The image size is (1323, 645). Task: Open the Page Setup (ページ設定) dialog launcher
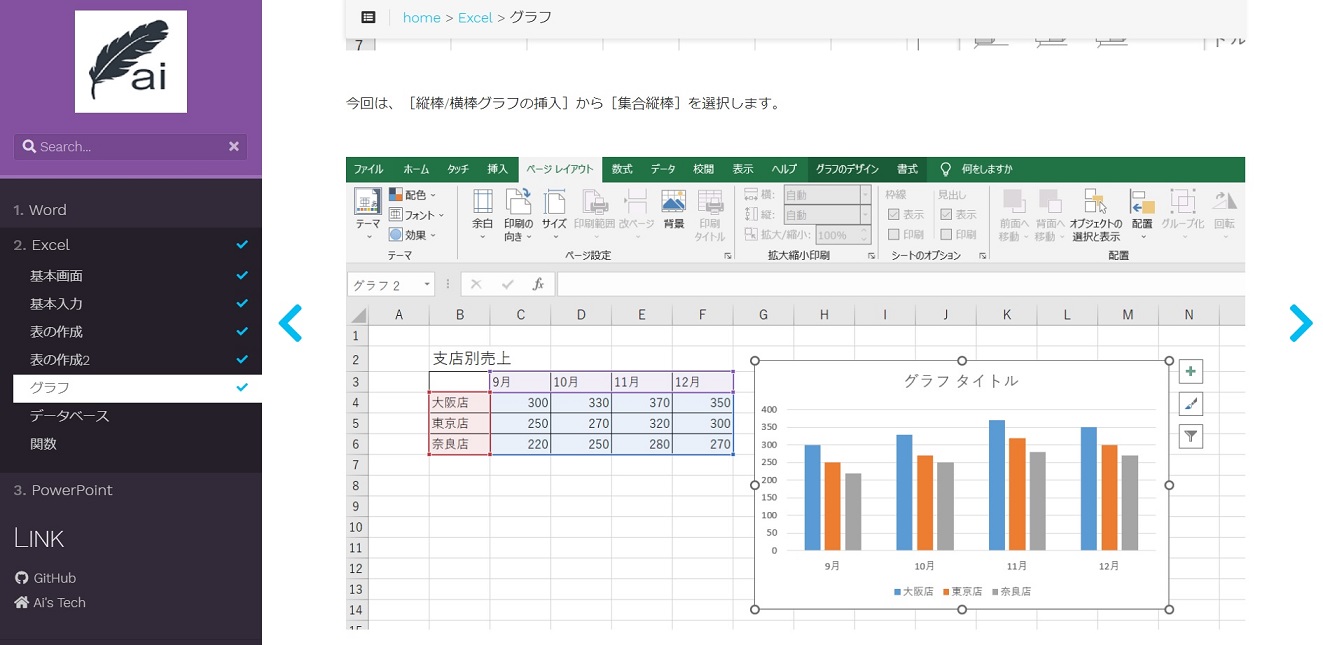click(x=727, y=256)
